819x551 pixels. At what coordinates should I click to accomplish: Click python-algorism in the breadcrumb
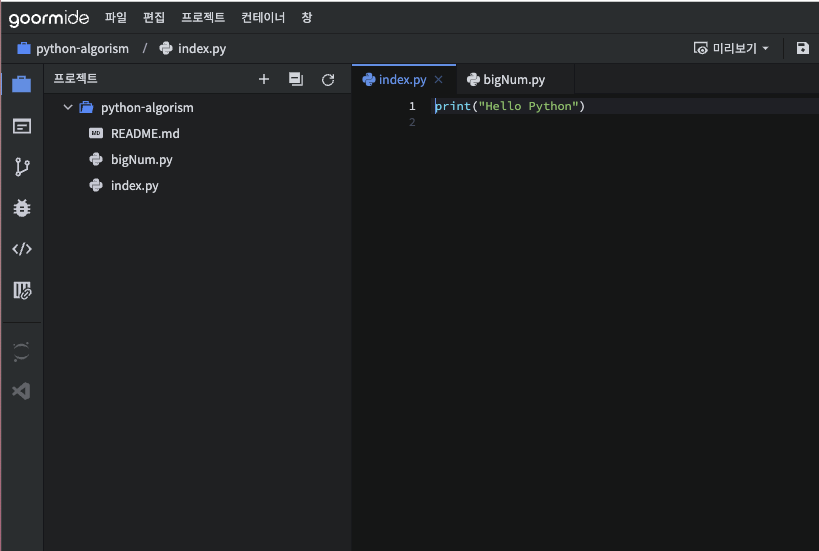[82, 49]
